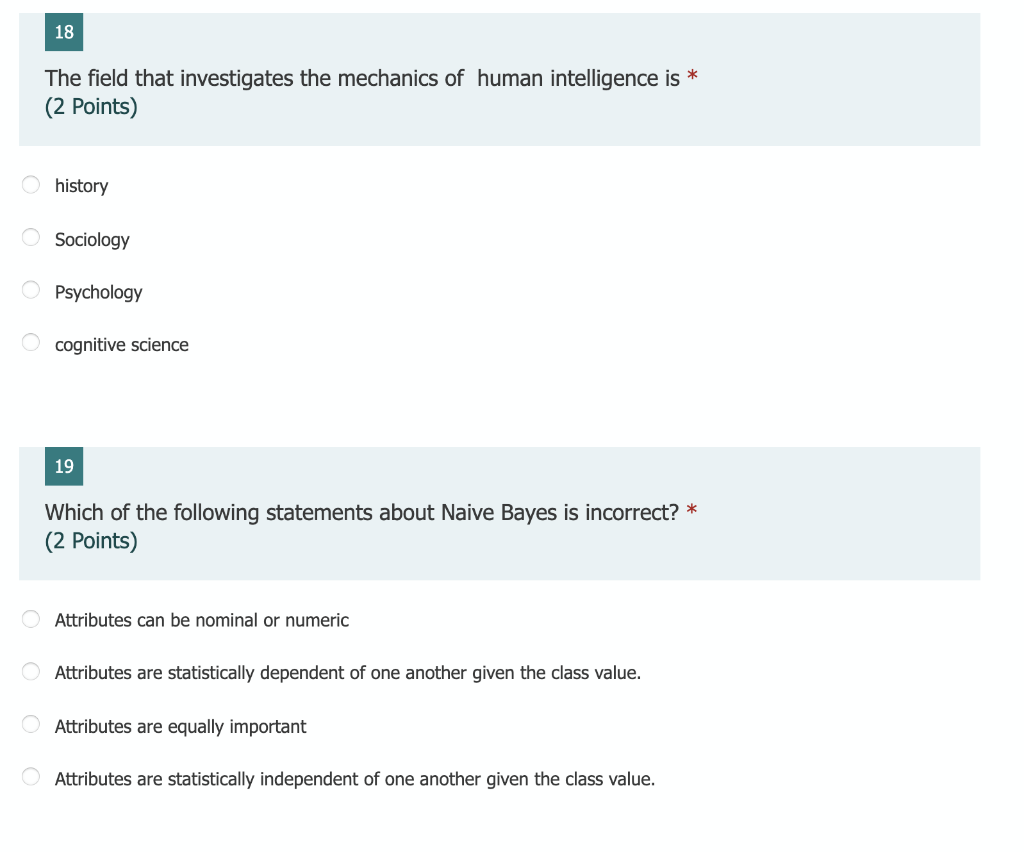This screenshot has width=1024, height=852.
Task: Select 'Attributes can be nominal or numeric'
Action: pos(30,619)
